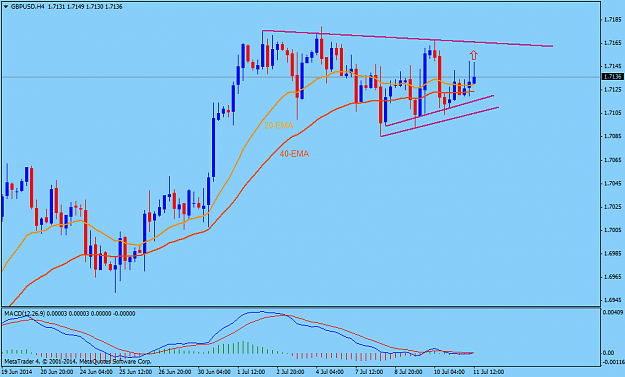The width and height of the screenshot is (625, 377).
Task: Click the 1.7005 price axis label
Action: click(x=613, y=230)
